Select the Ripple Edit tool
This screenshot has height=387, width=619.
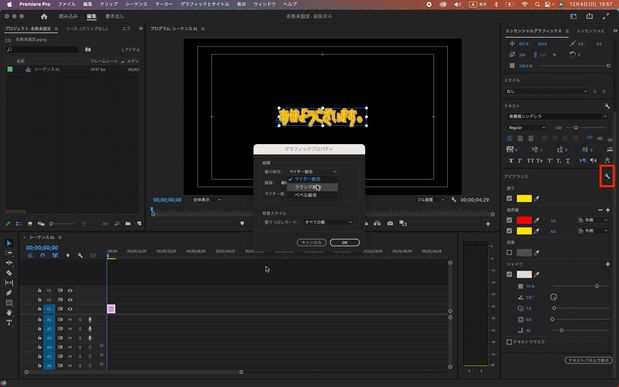(x=9, y=263)
